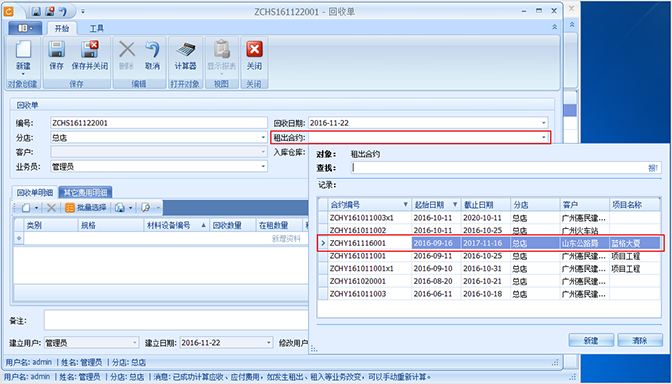Click the 蓝格大厦 project name cell
Viewport: 672px width, 384px height.
[635, 243]
